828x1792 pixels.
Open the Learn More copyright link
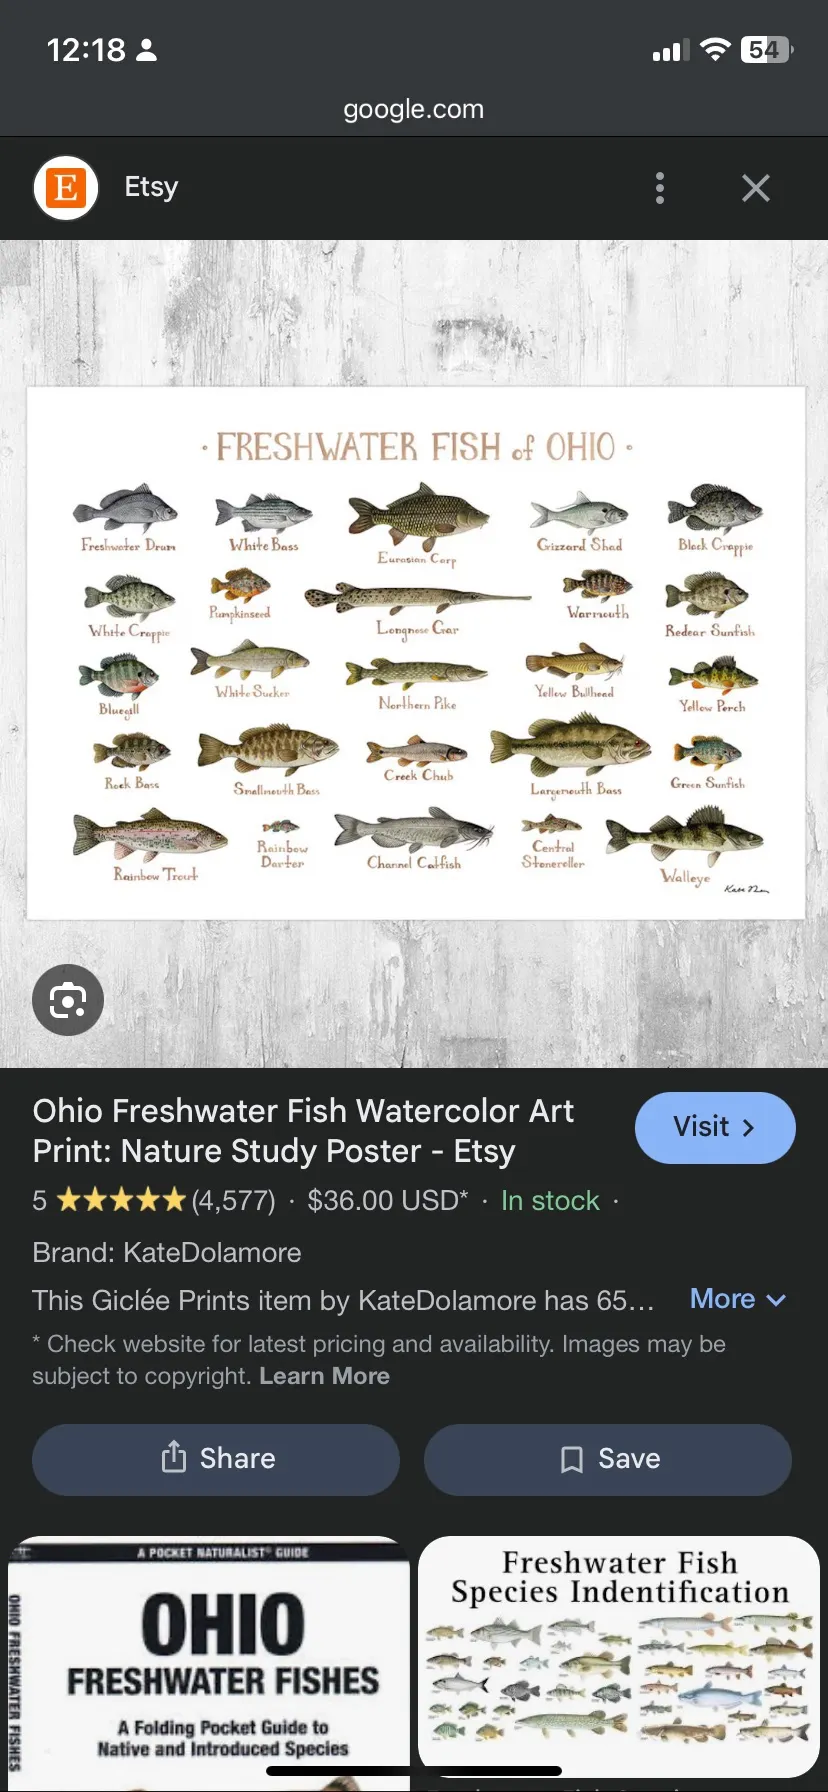click(324, 1376)
